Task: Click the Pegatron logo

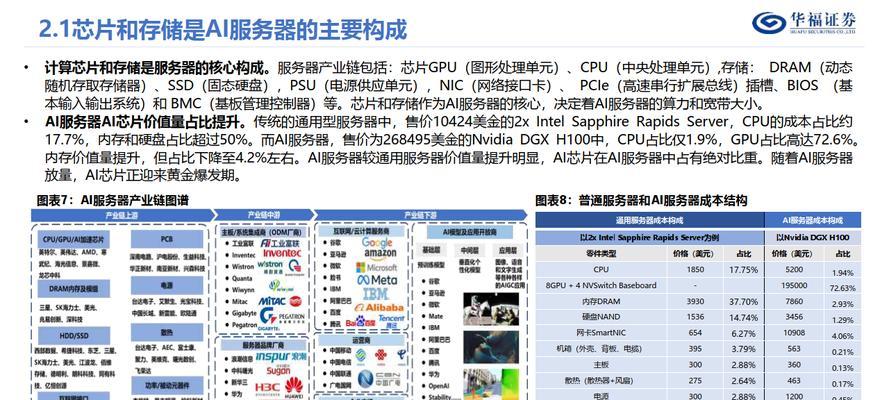Action: pos(291,316)
